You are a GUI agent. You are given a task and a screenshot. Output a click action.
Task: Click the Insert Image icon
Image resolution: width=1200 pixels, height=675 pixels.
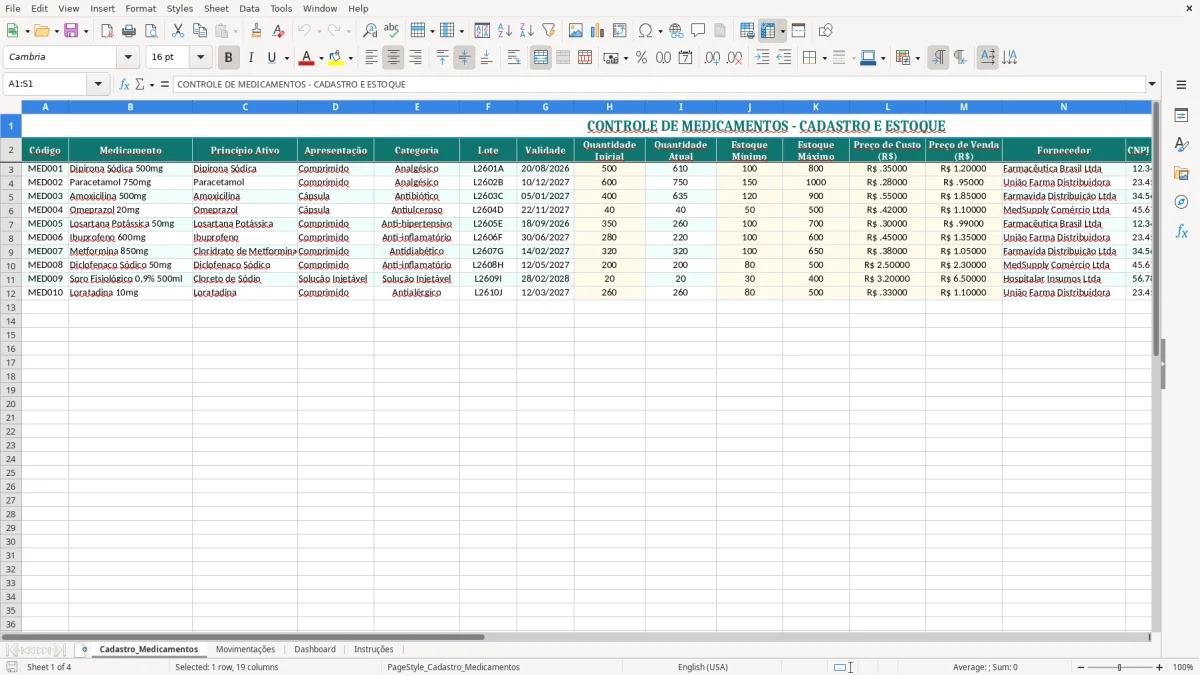tap(576, 31)
